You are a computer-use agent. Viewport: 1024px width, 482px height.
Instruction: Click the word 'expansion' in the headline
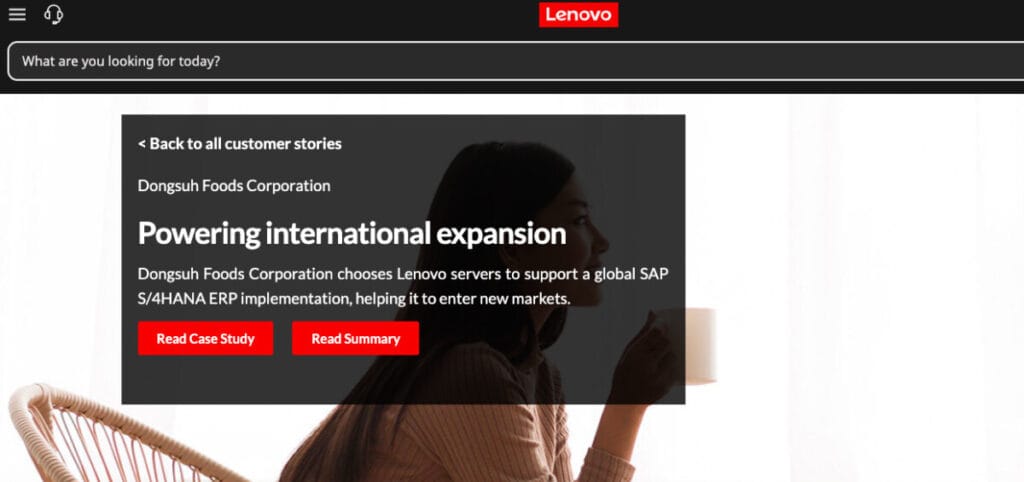pyautogui.click(x=501, y=234)
